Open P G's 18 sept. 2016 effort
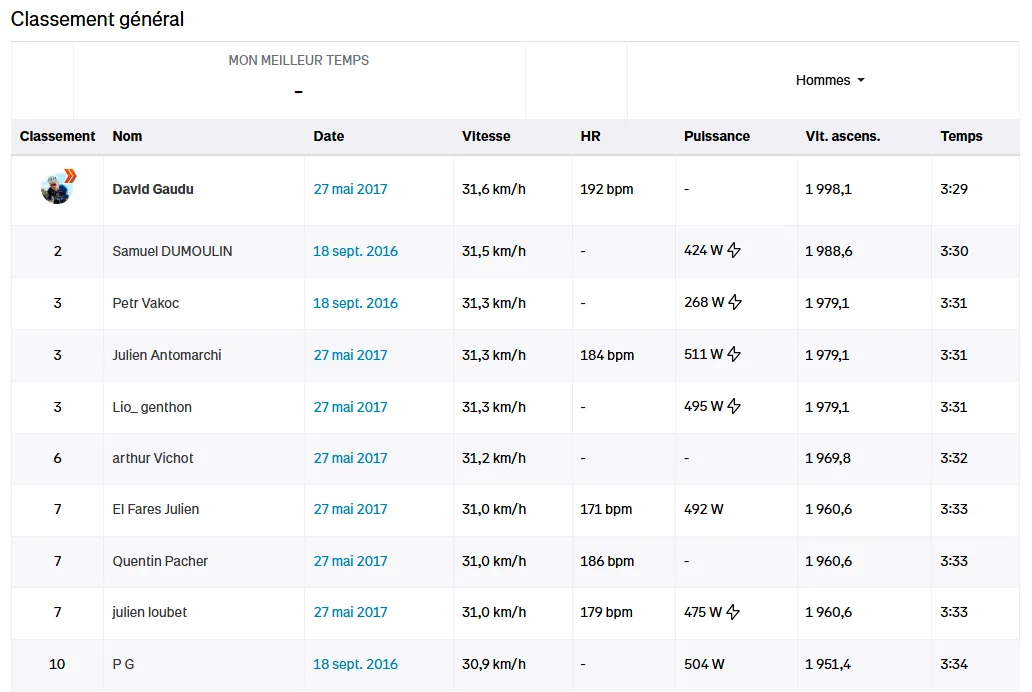 click(355, 664)
